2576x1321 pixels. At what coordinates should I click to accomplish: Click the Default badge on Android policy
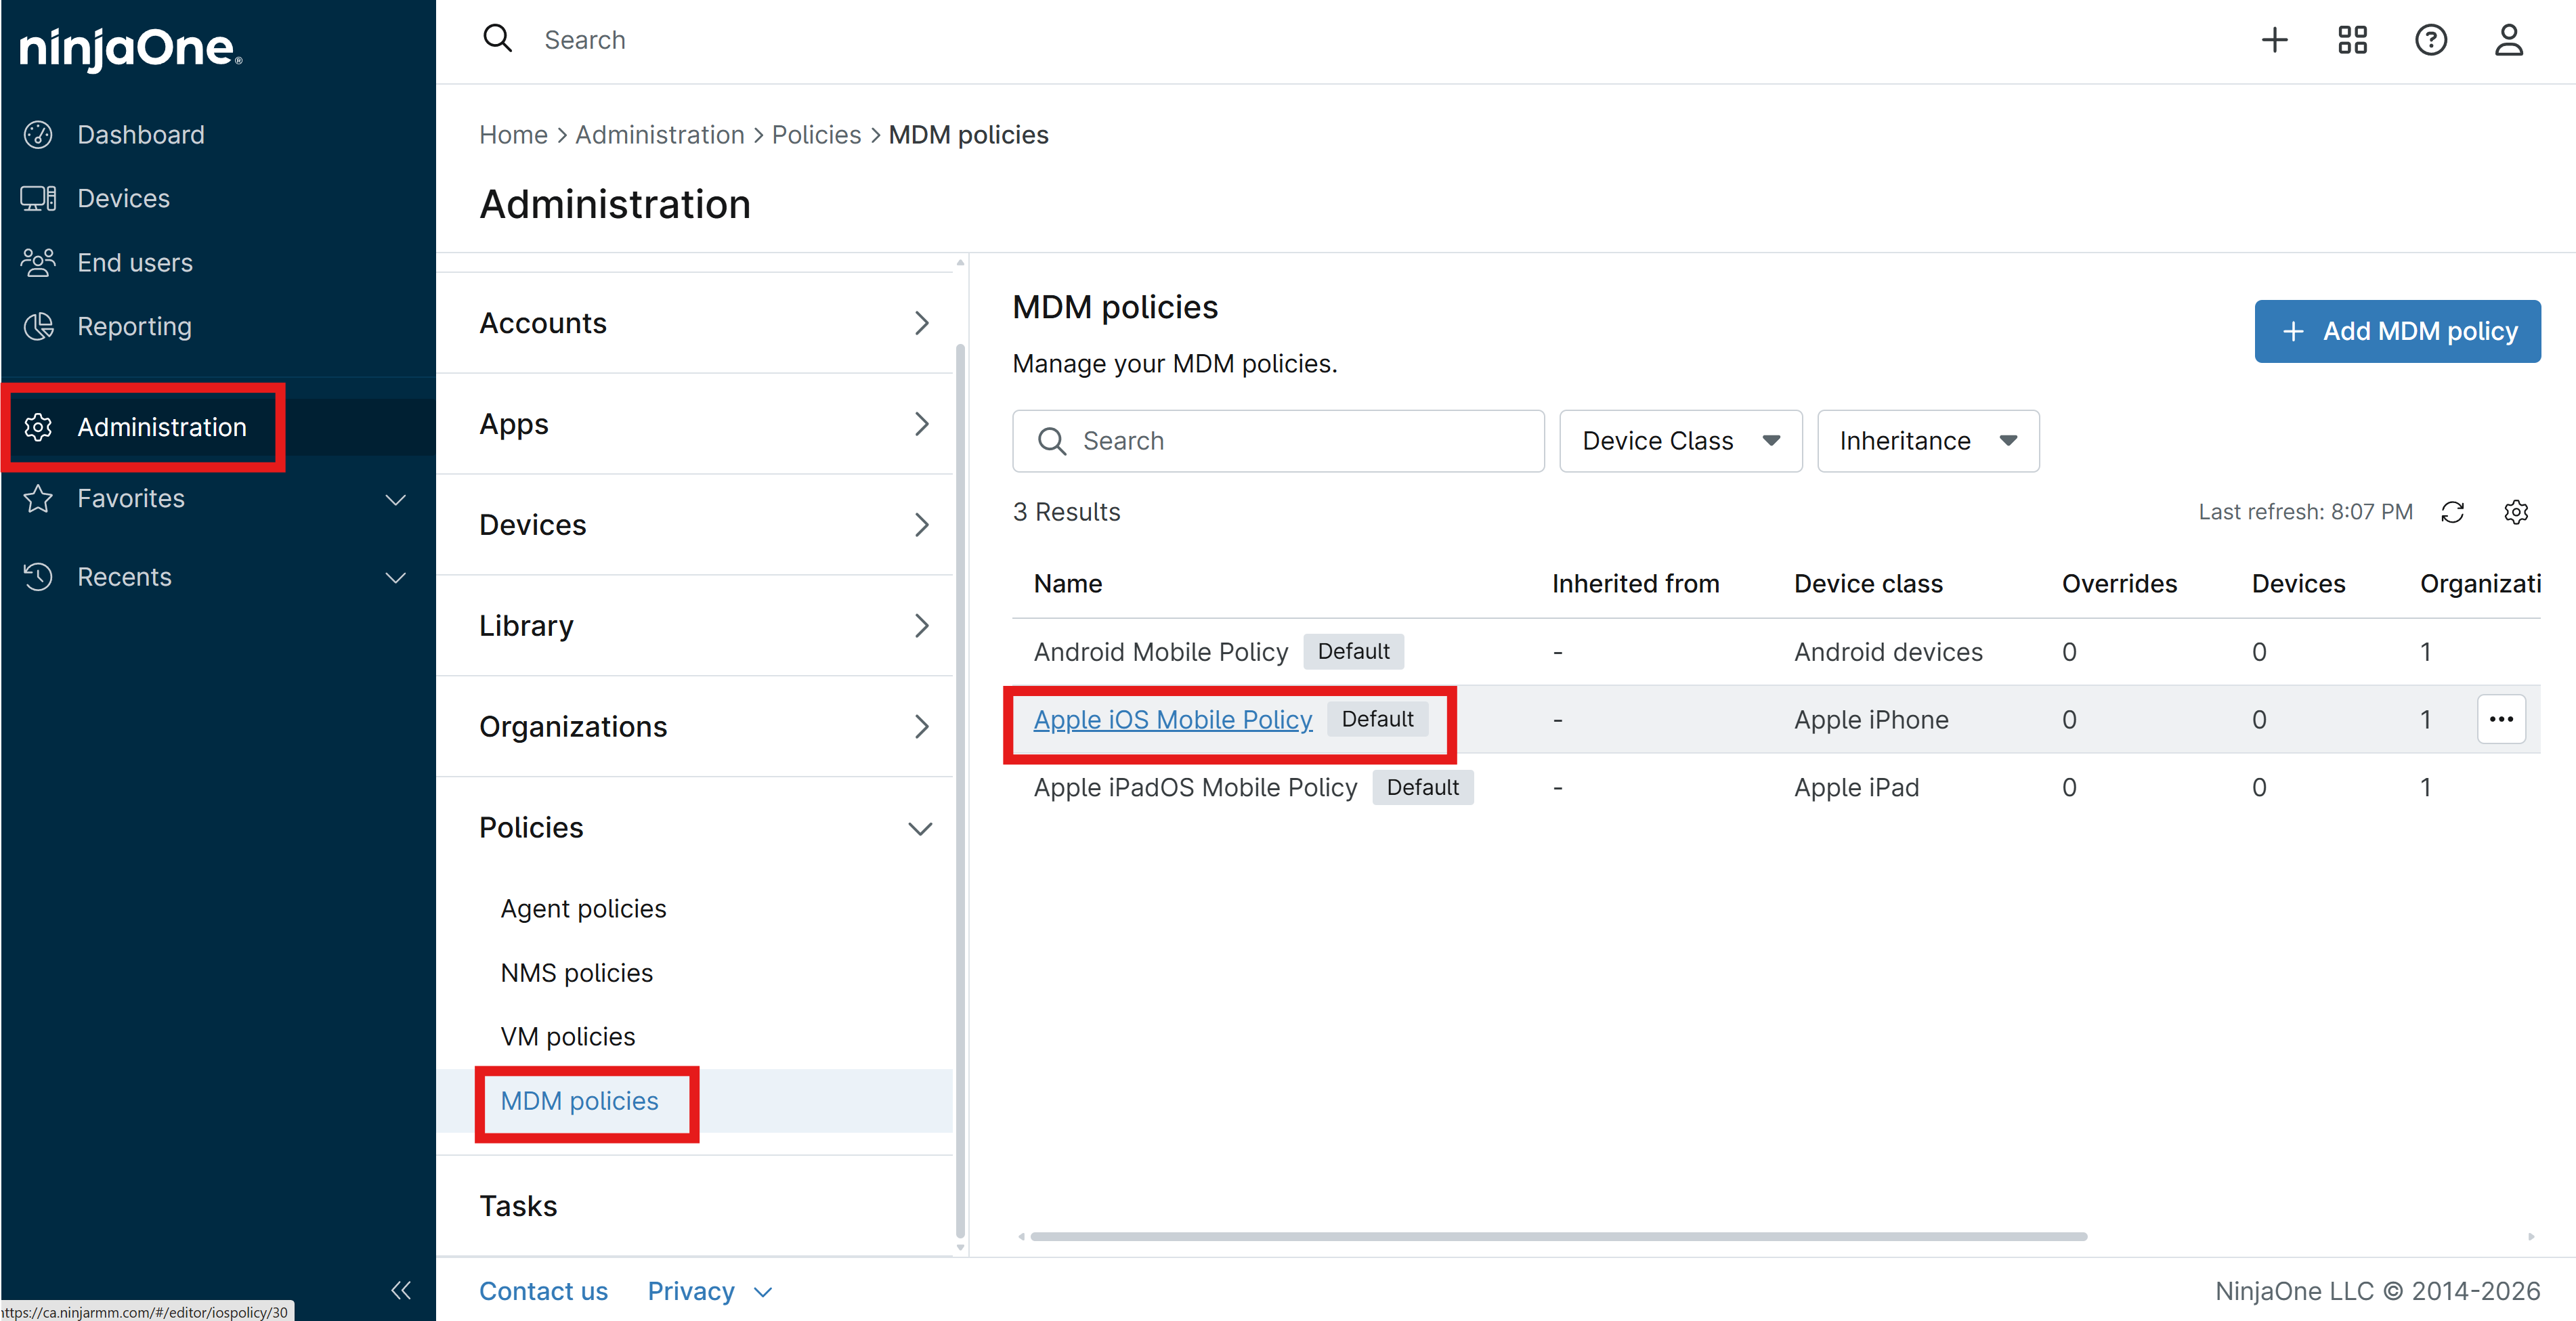tap(1353, 651)
